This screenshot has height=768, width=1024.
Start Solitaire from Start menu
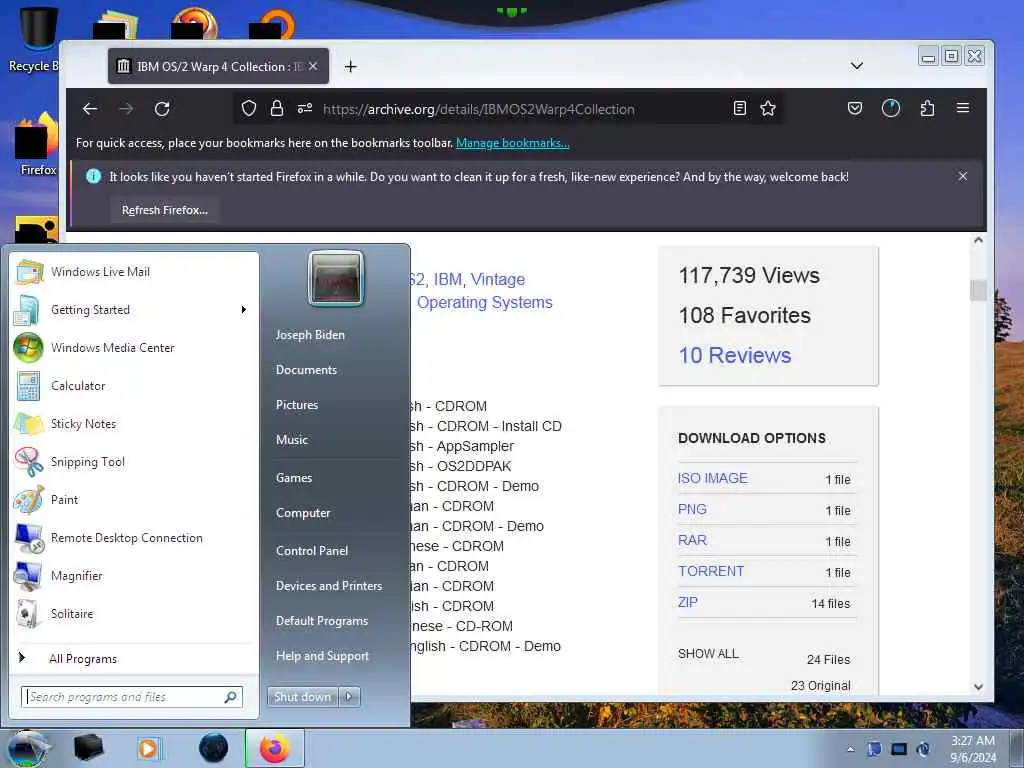[135, 614]
